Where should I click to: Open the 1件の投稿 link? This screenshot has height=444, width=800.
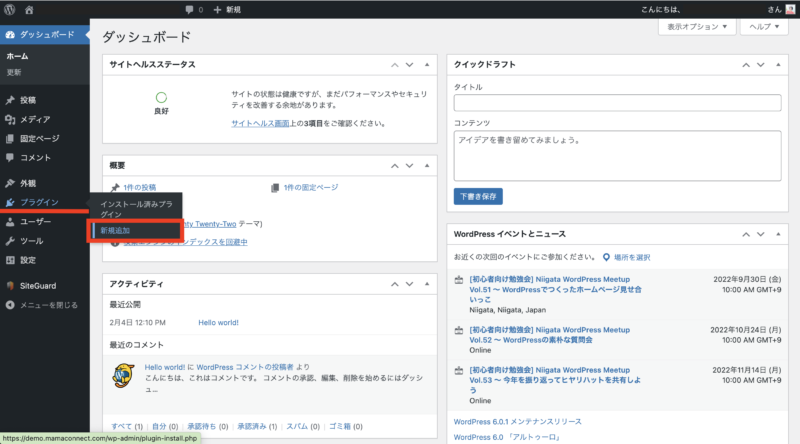pos(140,188)
